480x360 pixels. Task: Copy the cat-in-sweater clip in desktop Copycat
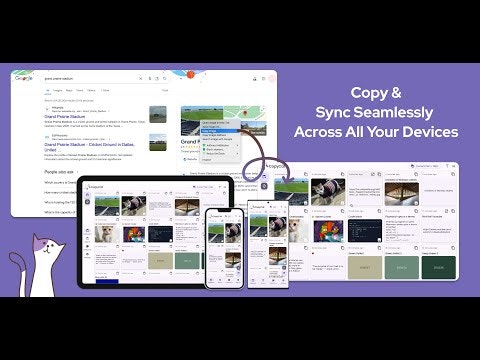click(342, 174)
